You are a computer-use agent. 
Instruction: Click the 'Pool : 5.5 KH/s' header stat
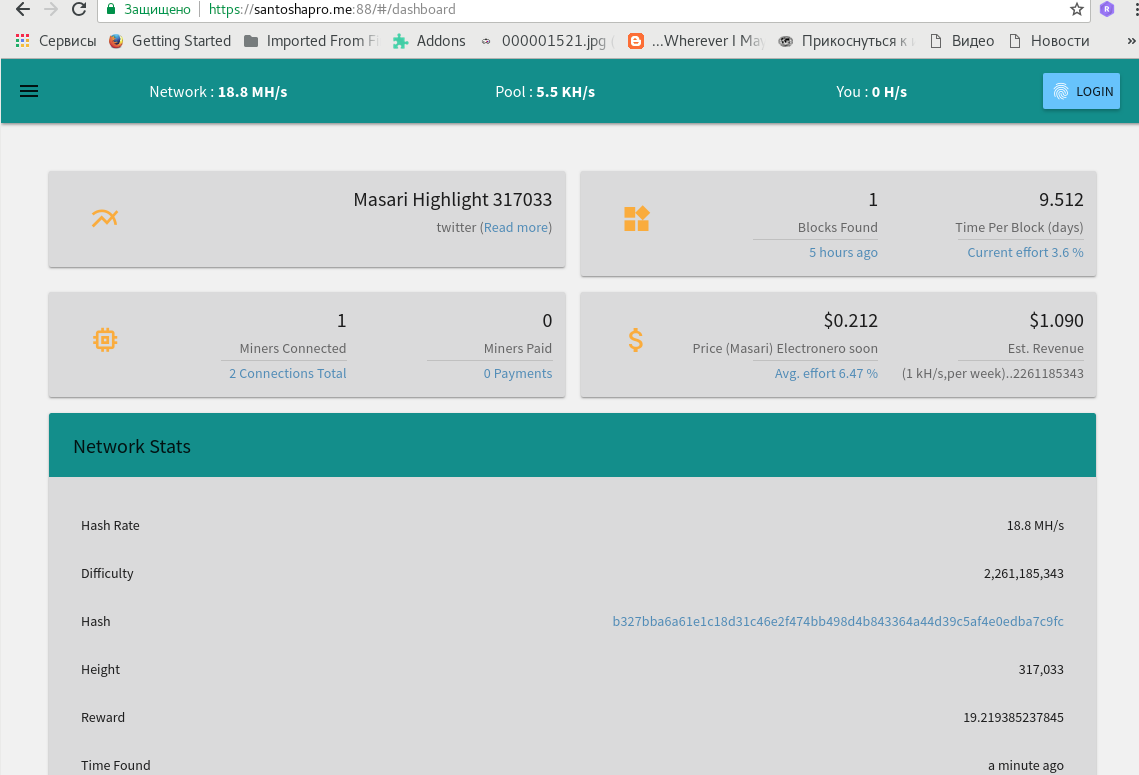pyautogui.click(x=545, y=92)
